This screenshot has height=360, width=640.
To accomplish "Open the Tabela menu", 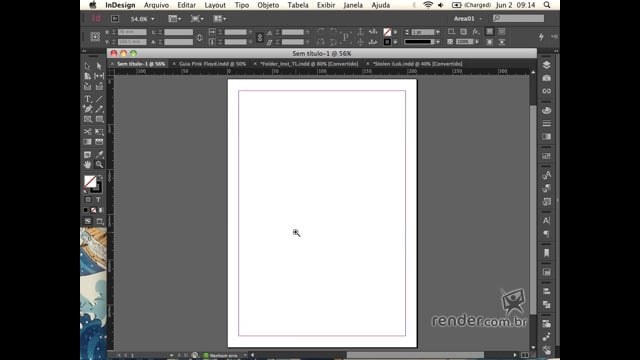I will (298, 5).
